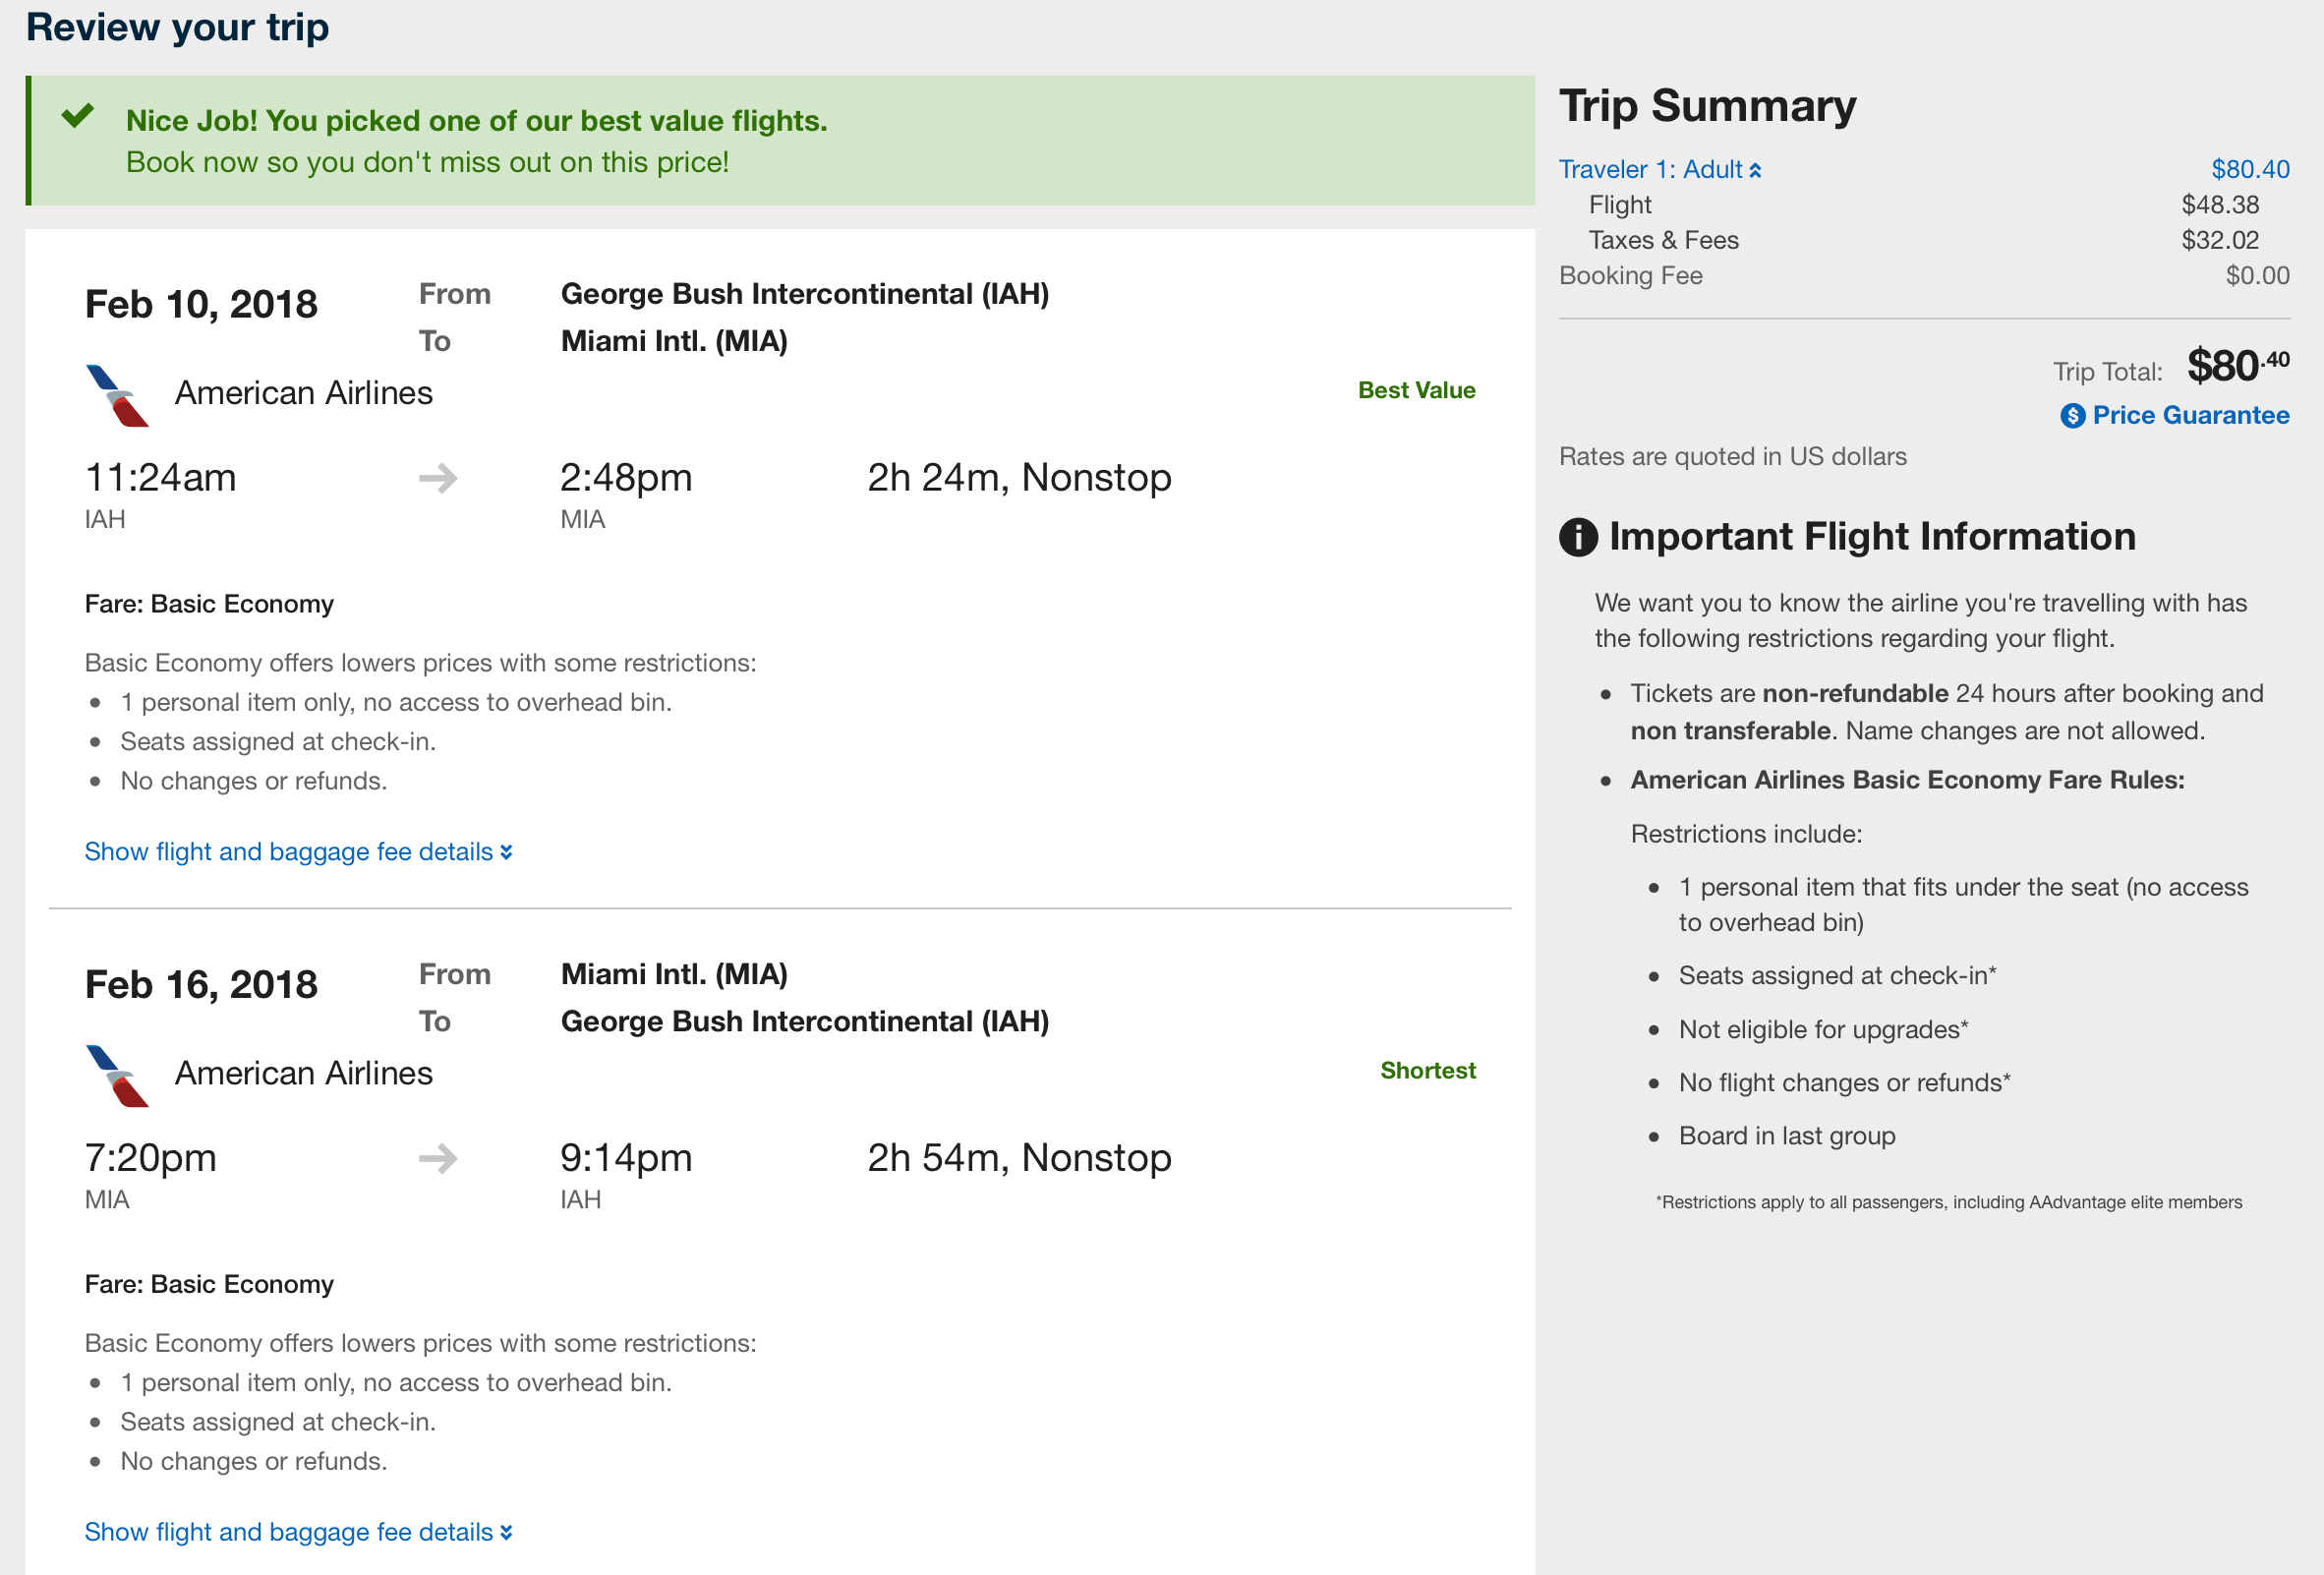Click the Trip Total $80.40 amount

2237,366
